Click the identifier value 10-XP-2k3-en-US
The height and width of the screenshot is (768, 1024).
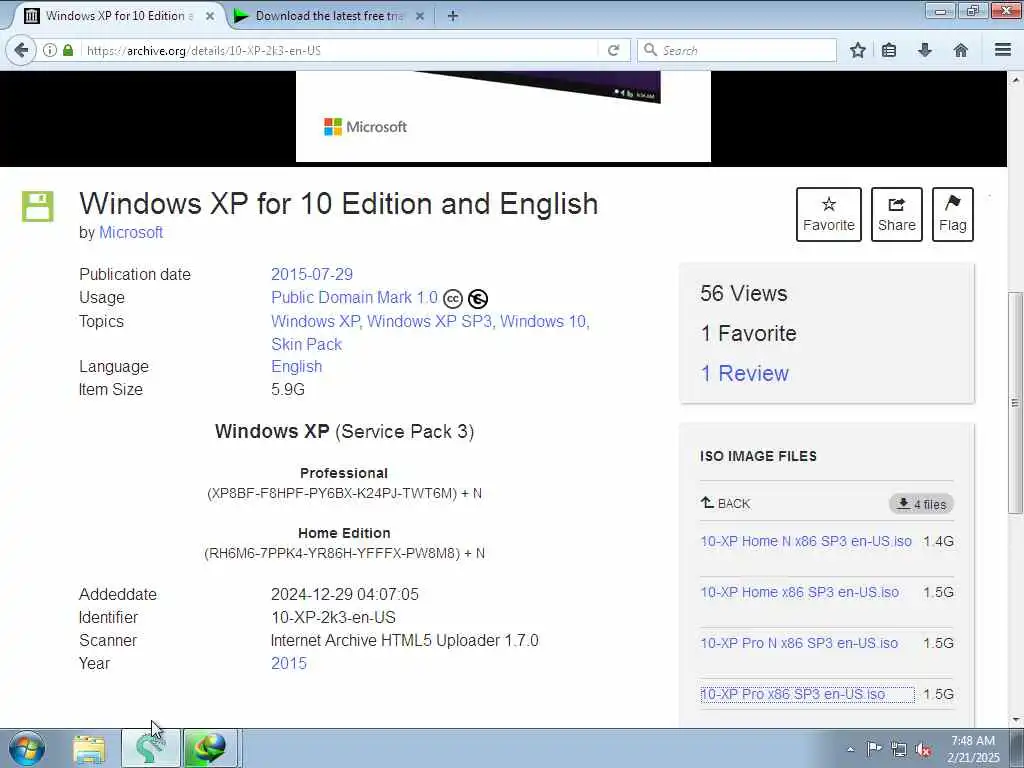click(333, 617)
